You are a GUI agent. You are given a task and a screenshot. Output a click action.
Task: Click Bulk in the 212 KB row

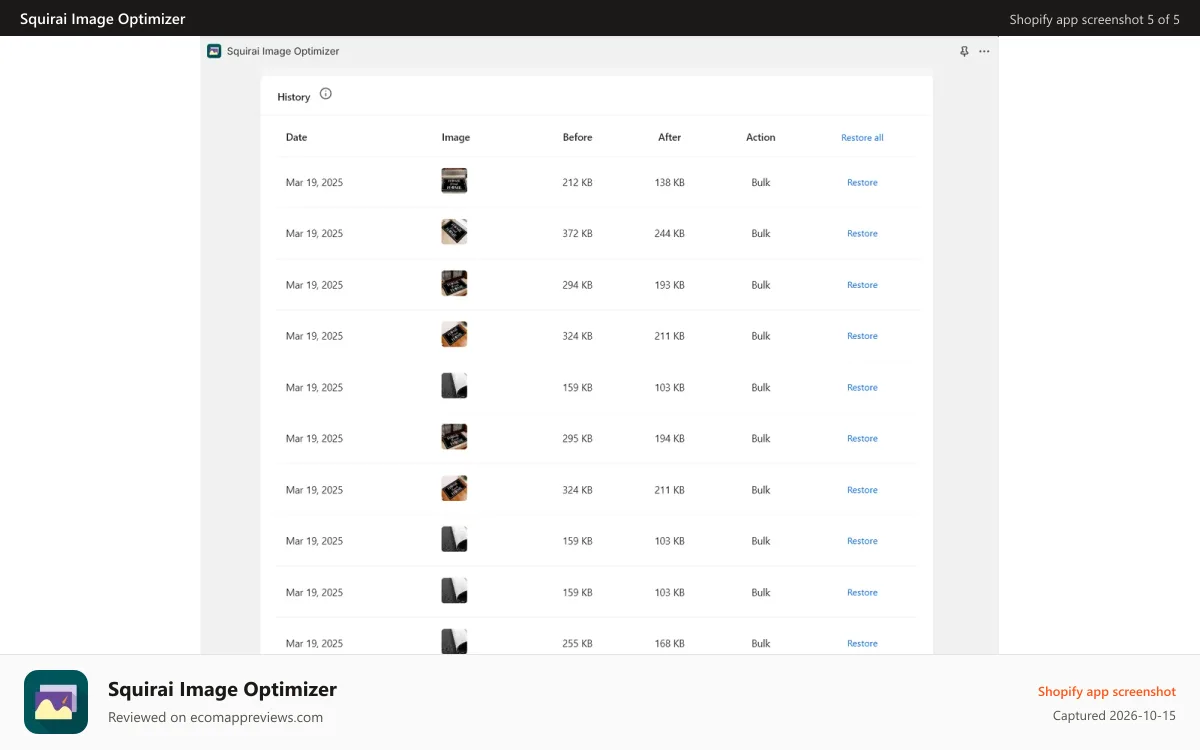coord(761,183)
